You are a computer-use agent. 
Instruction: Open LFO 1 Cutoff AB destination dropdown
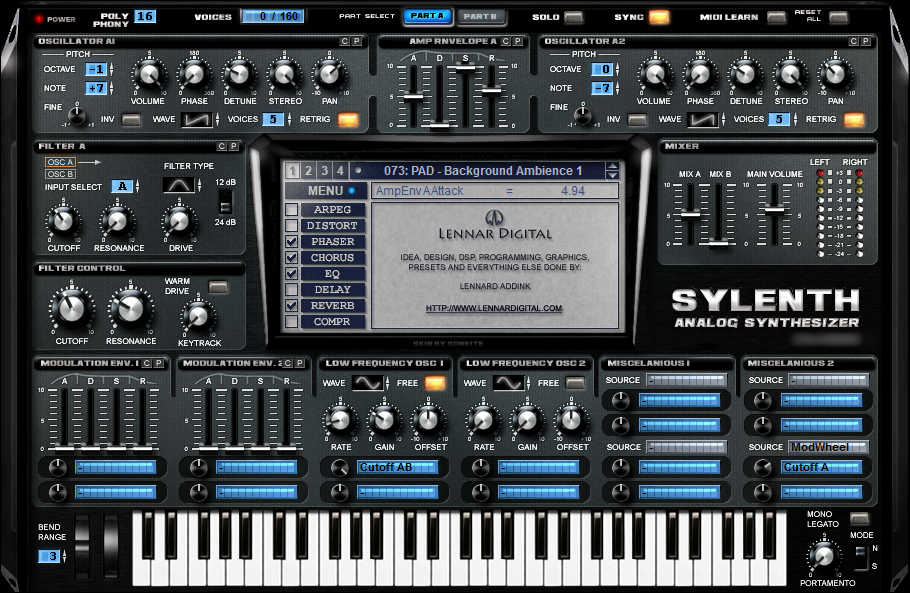click(x=398, y=467)
